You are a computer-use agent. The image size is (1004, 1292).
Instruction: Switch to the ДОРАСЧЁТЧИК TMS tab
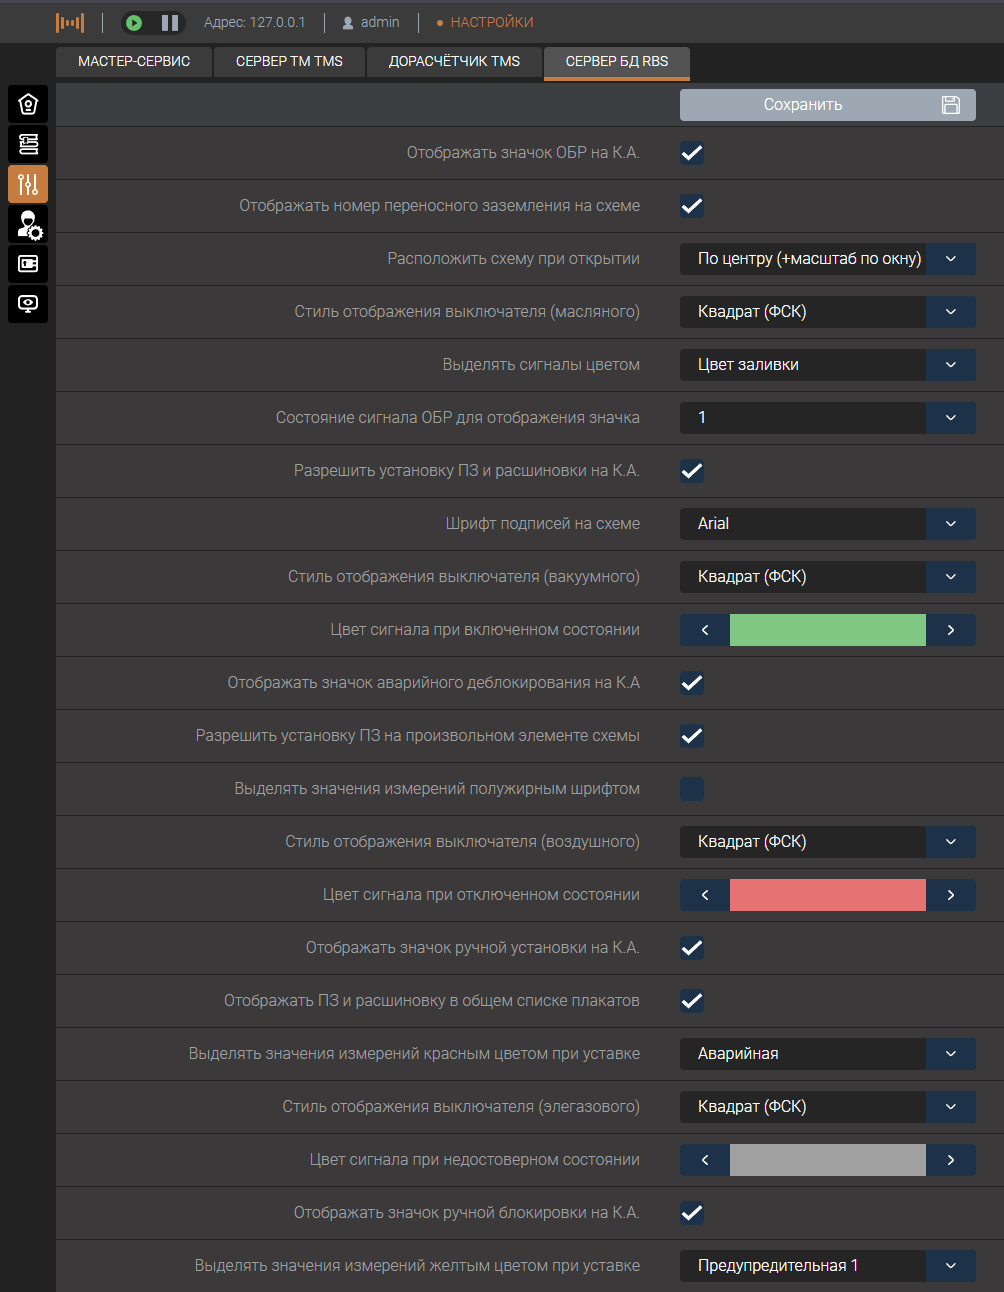454,62
